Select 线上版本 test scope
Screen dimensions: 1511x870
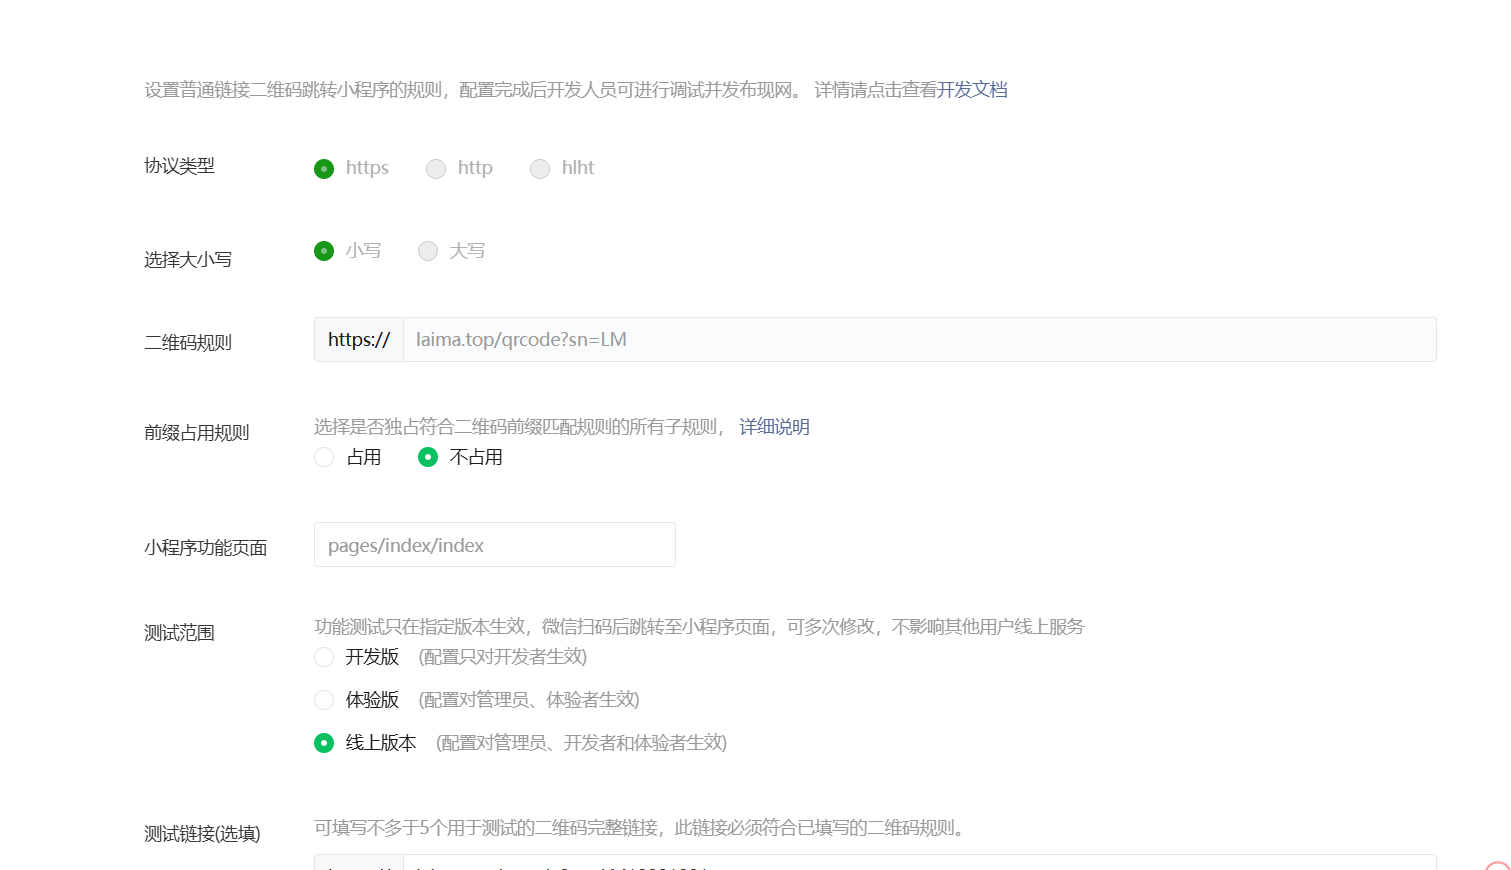(324, 743)
